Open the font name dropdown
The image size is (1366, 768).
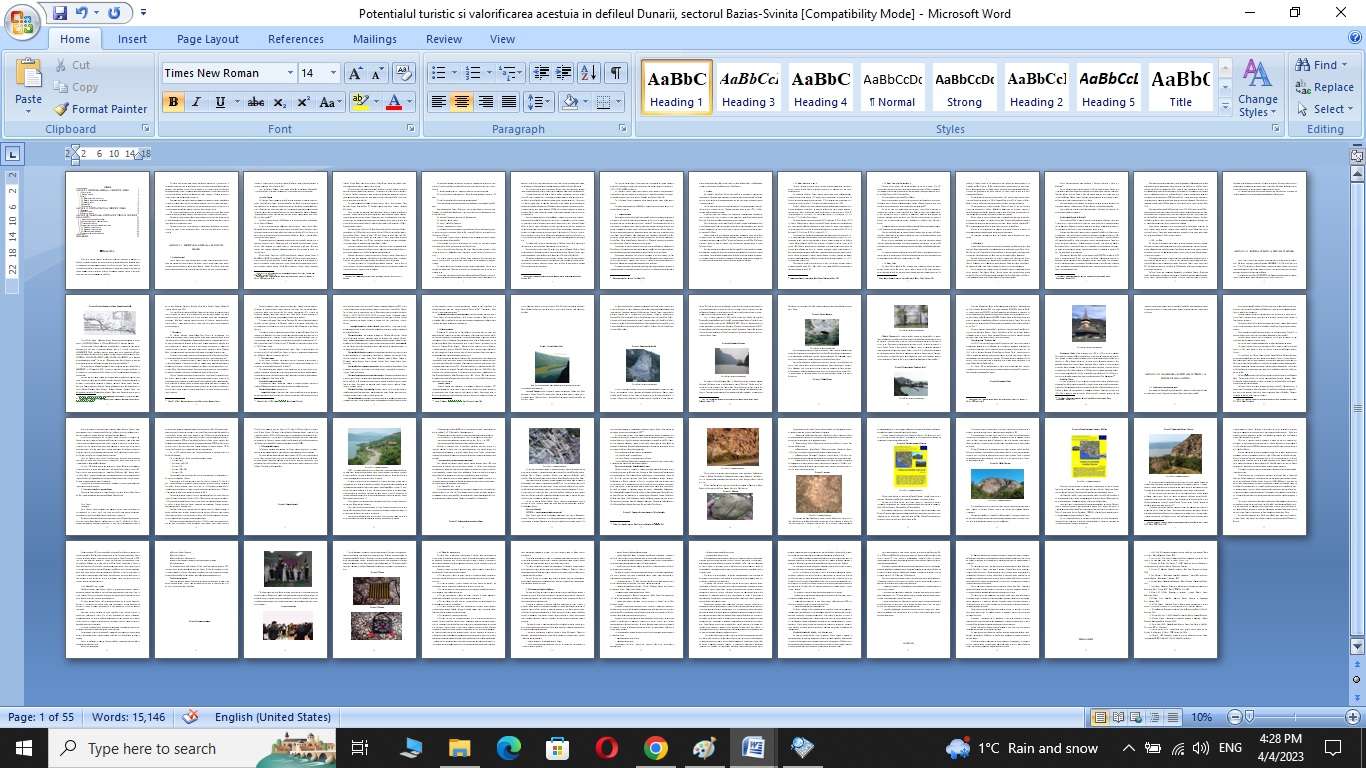coord(290,73)
